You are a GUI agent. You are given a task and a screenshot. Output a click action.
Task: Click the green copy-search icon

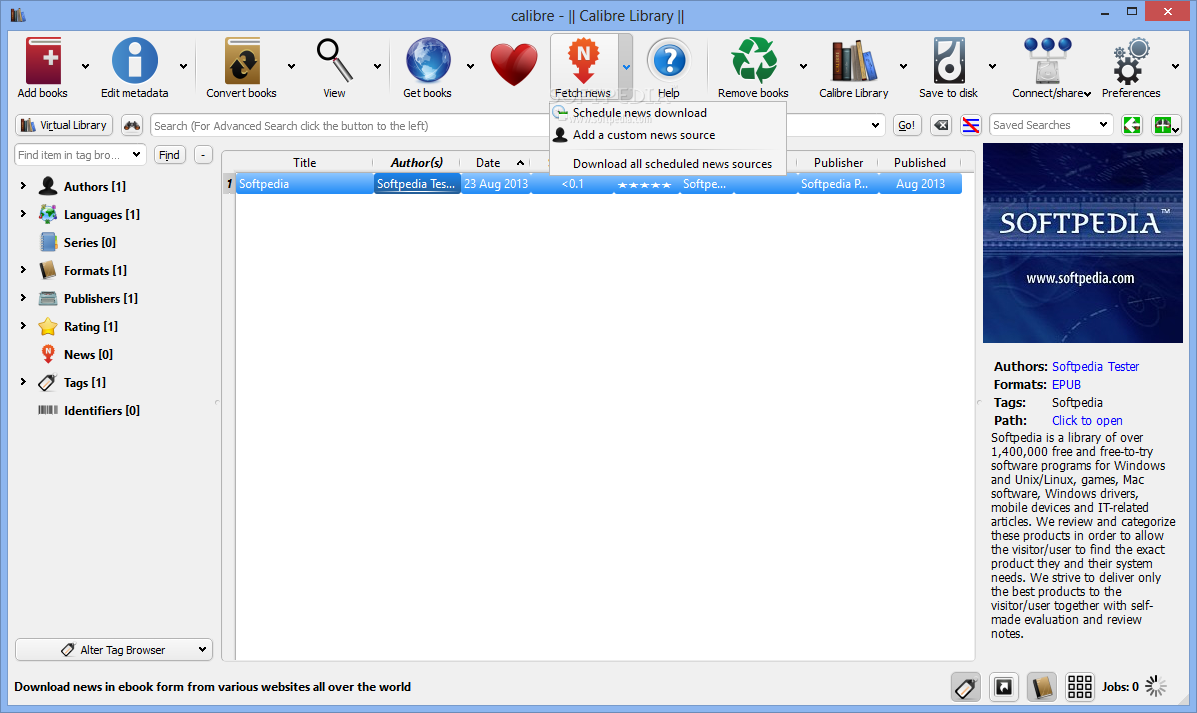(x=1131, y=125)
